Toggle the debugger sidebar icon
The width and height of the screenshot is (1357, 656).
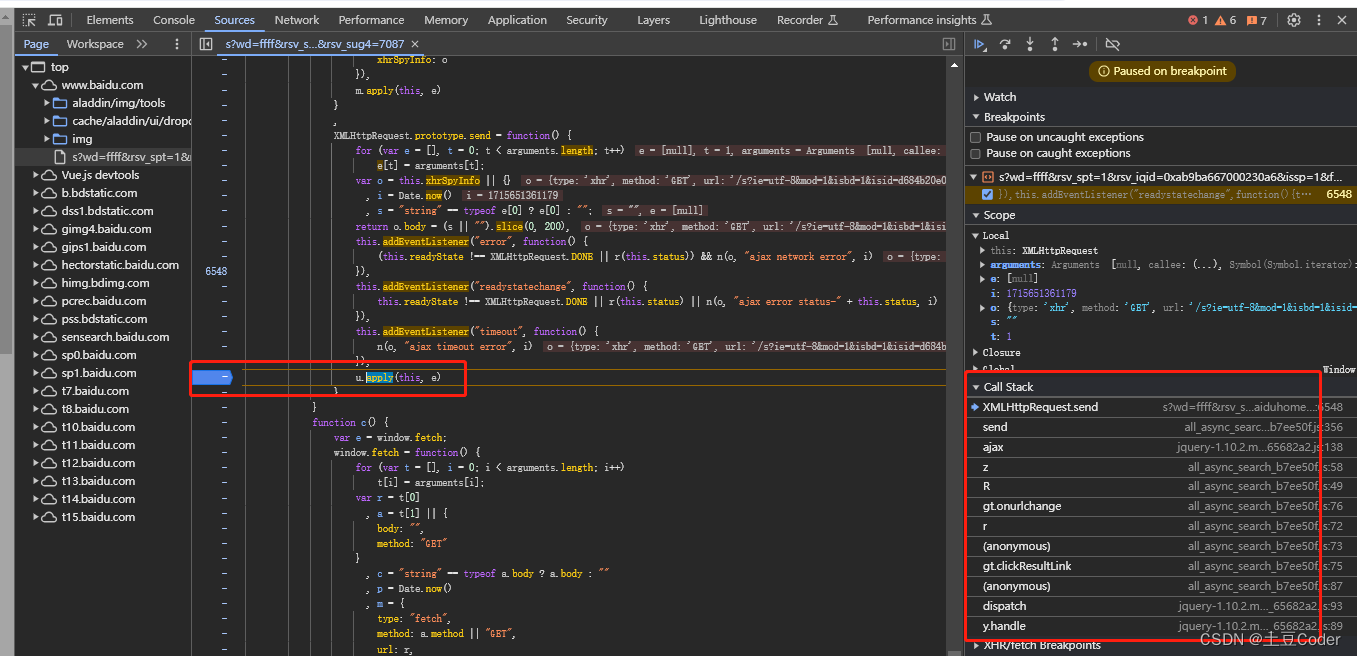(x=949, y=44)
